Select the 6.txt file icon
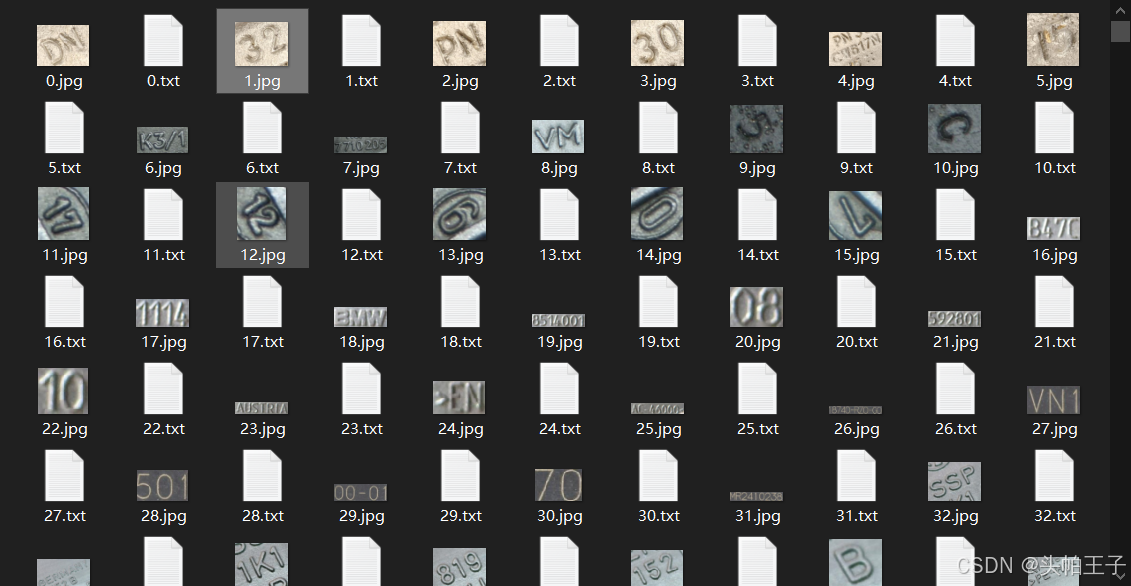Screen dimensions: 1131x586 pyautogui.click(x=262, y=128)
